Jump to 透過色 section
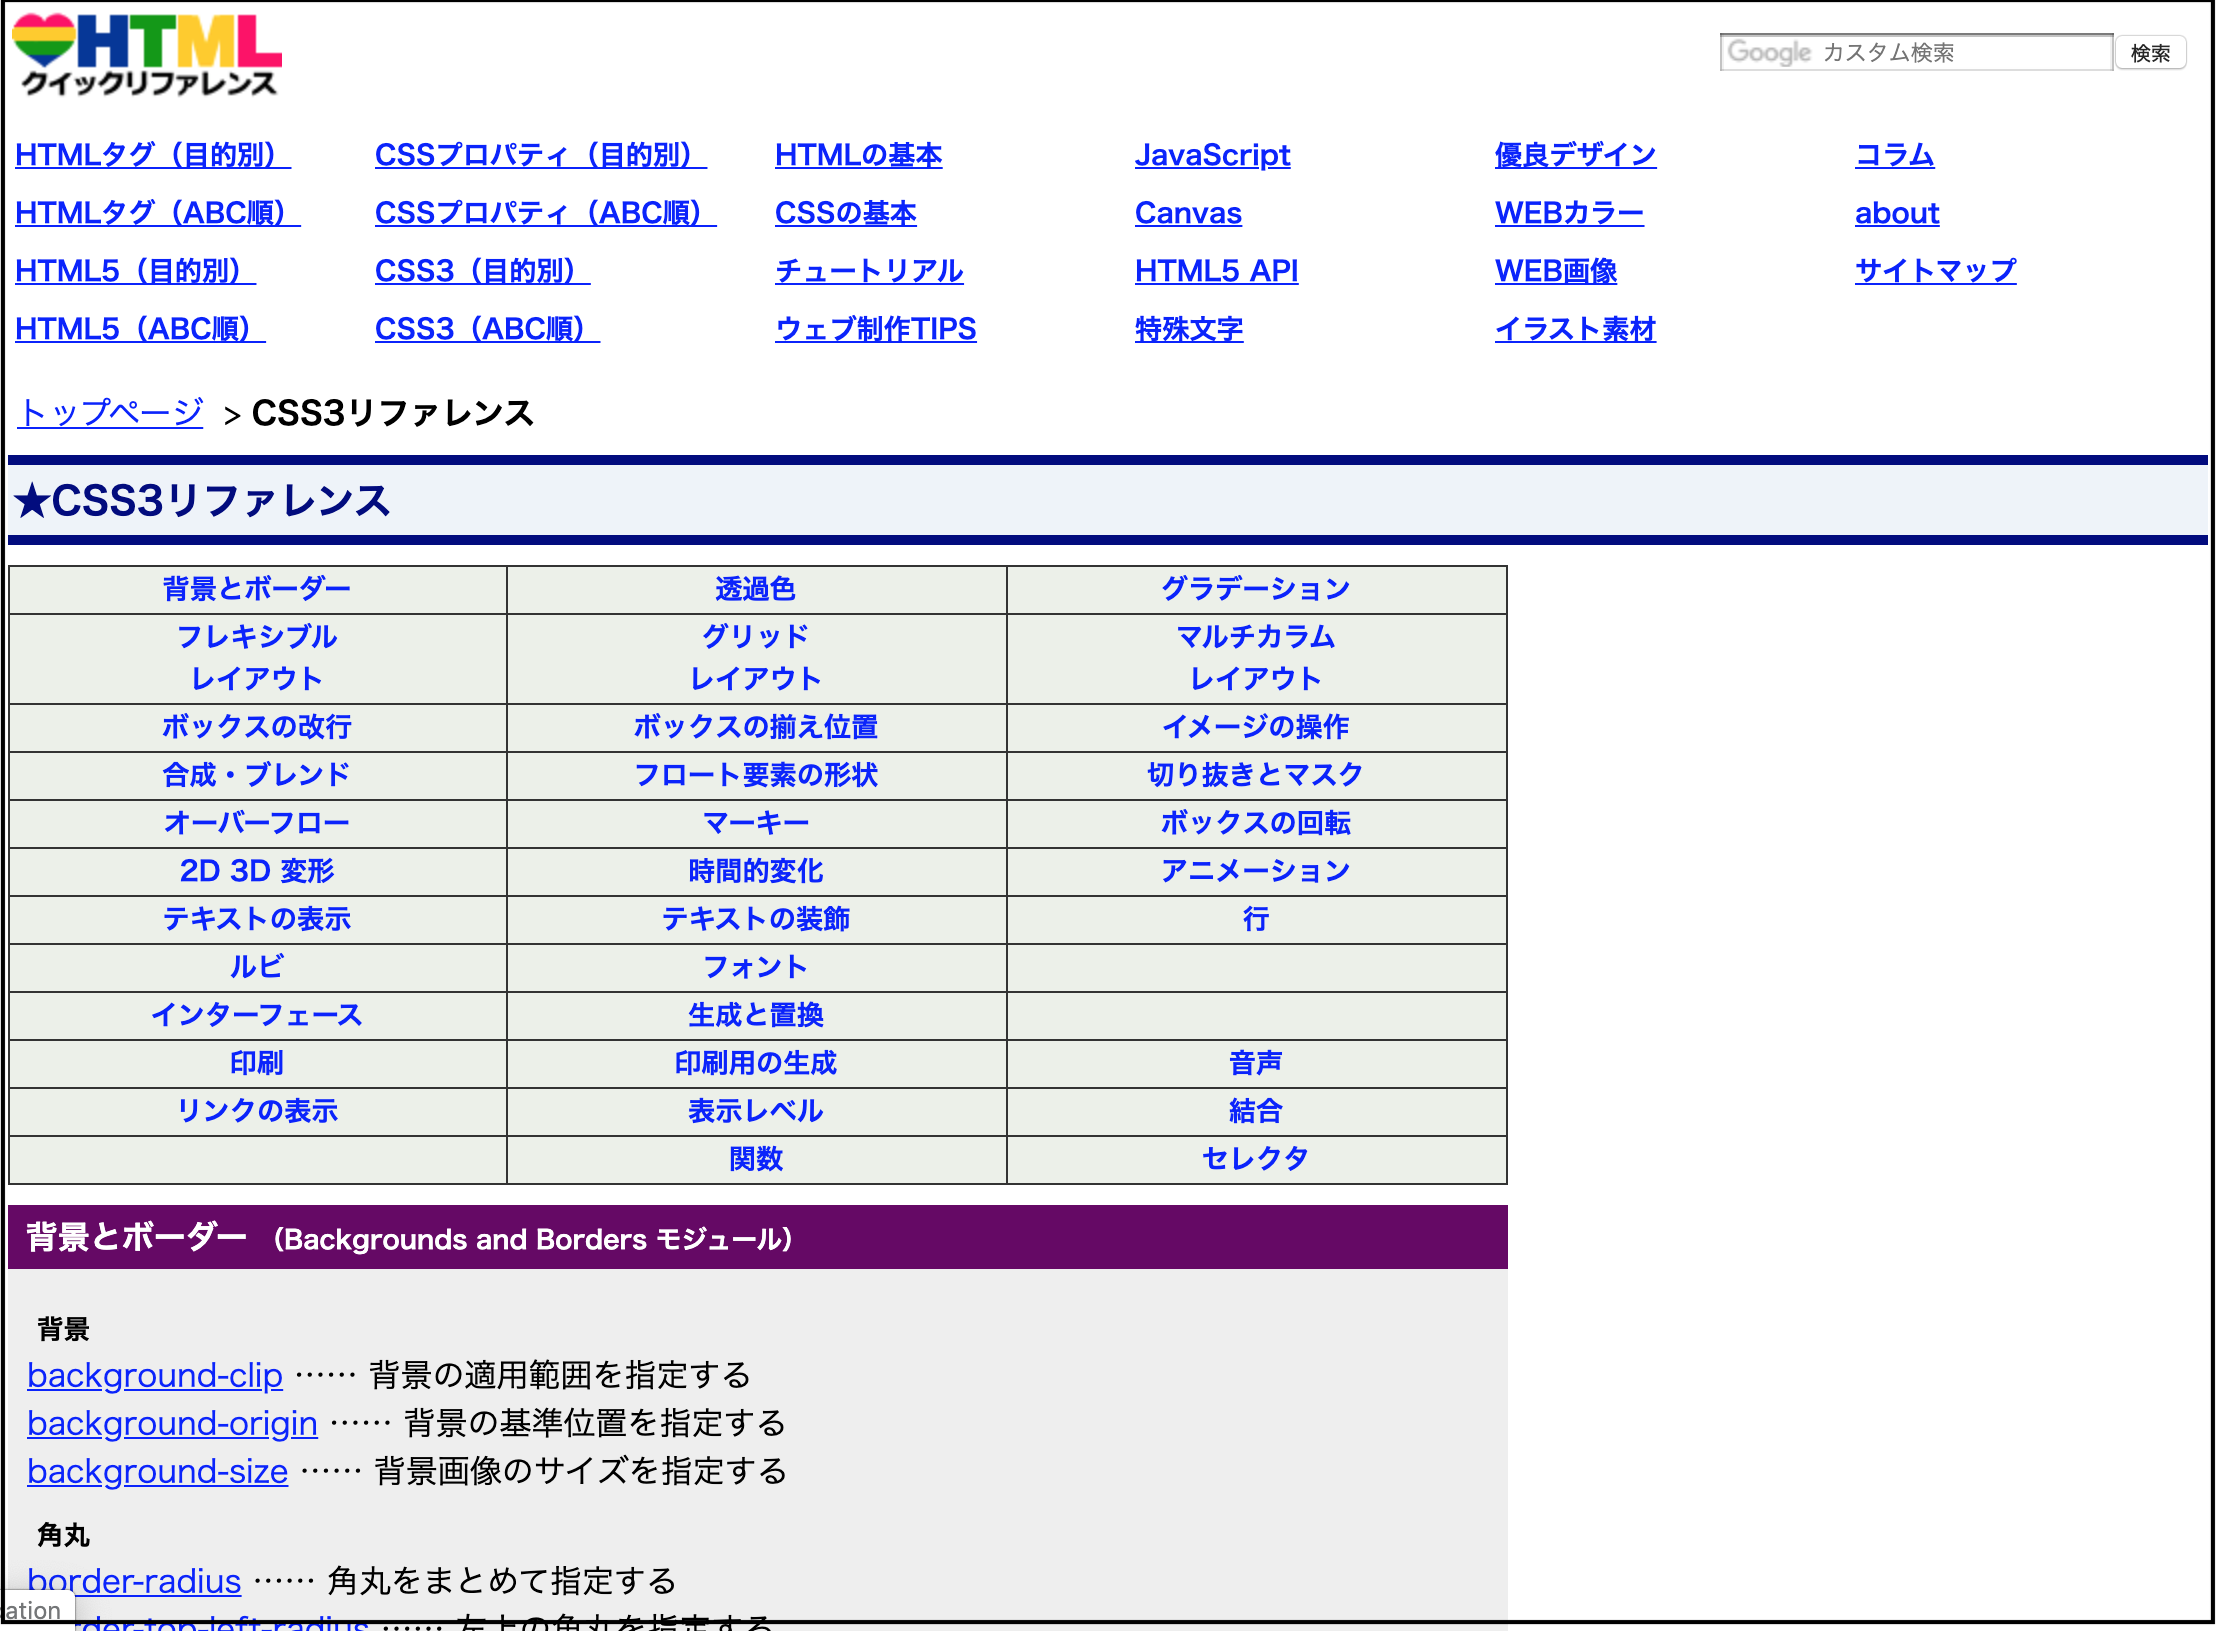 [x=756, y=589]
